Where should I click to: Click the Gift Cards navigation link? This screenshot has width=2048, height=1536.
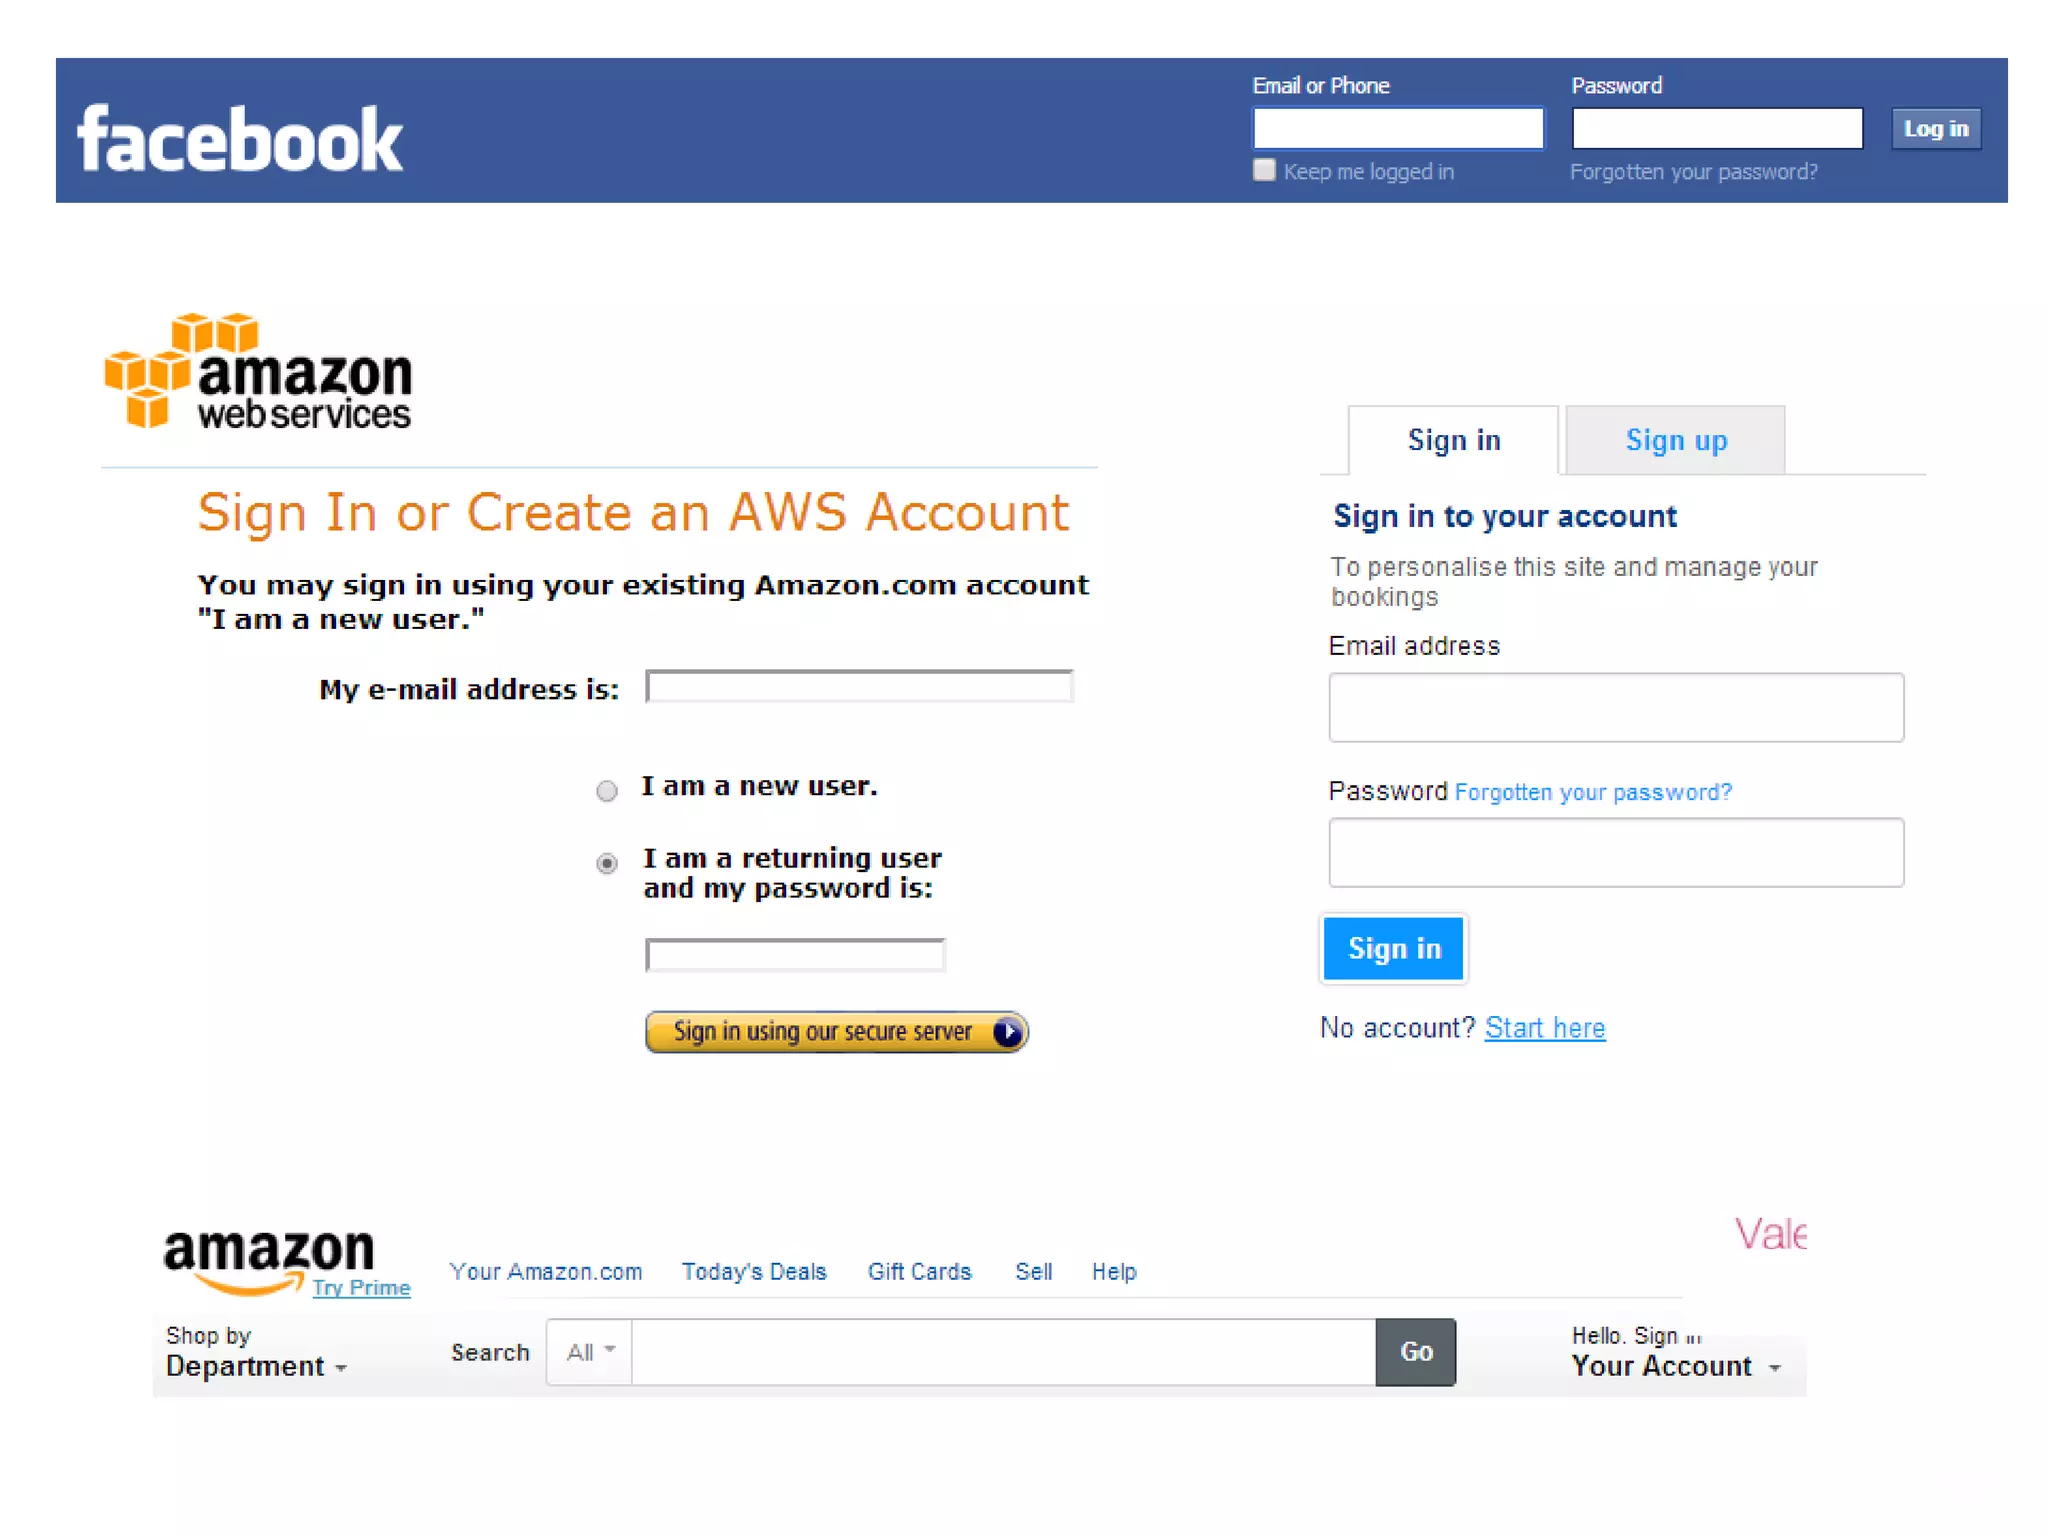919,1271
